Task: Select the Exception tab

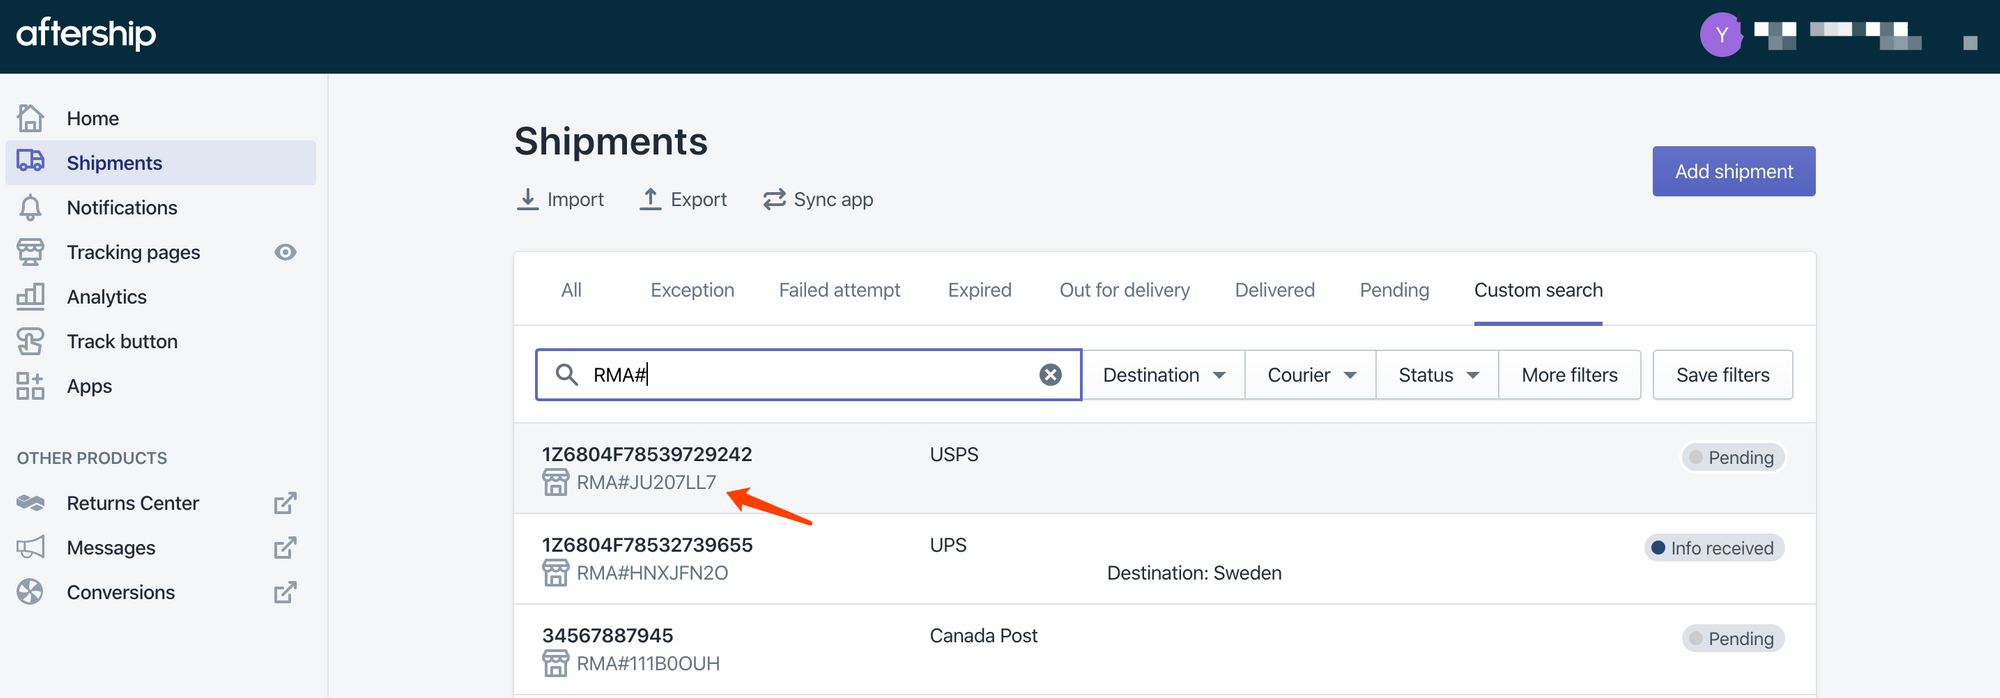Action: [692, 290]
